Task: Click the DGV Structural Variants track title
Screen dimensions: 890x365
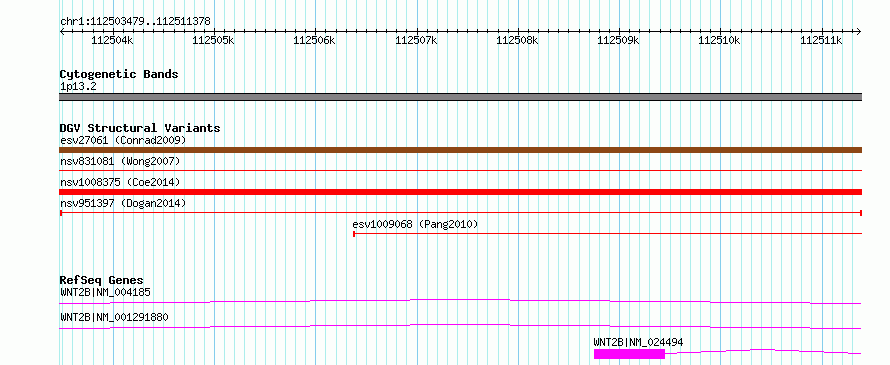Action: point(140,128)
